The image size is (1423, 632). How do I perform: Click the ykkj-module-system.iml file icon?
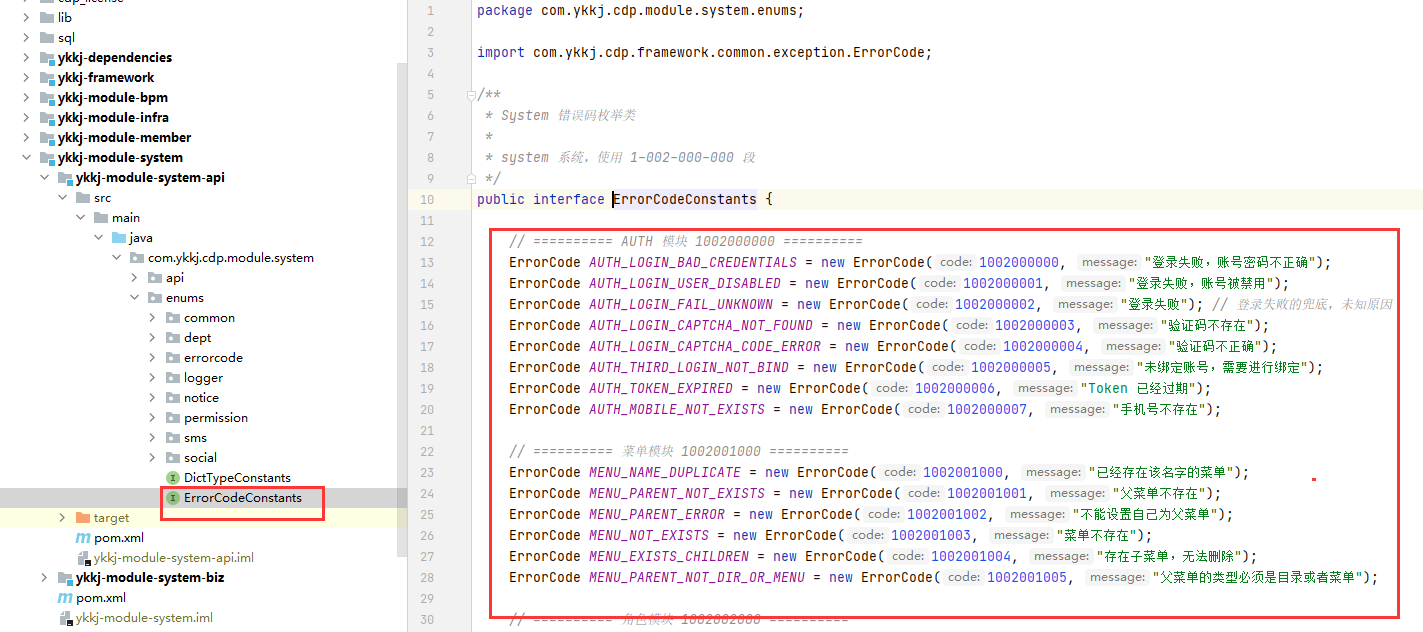[x=65, y=617]
